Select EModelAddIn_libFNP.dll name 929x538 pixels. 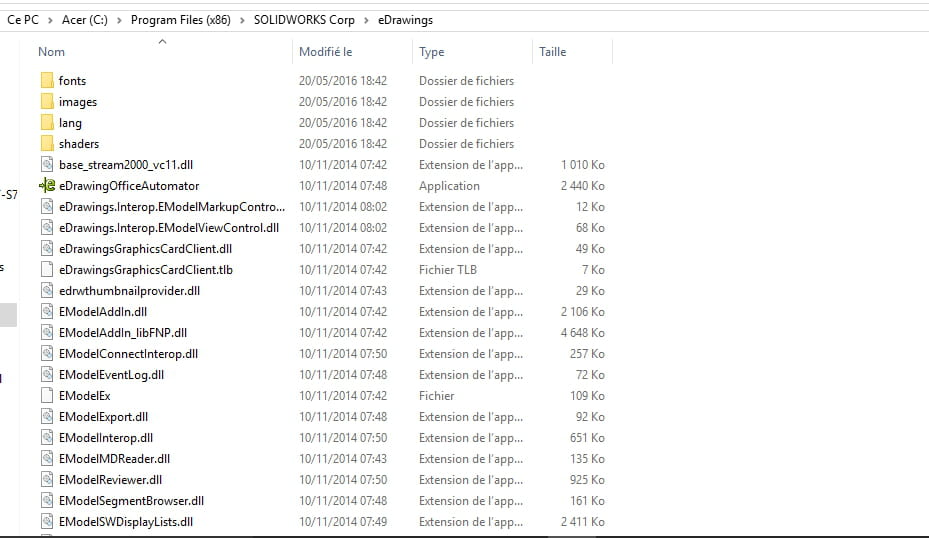(x=123, y=332)
